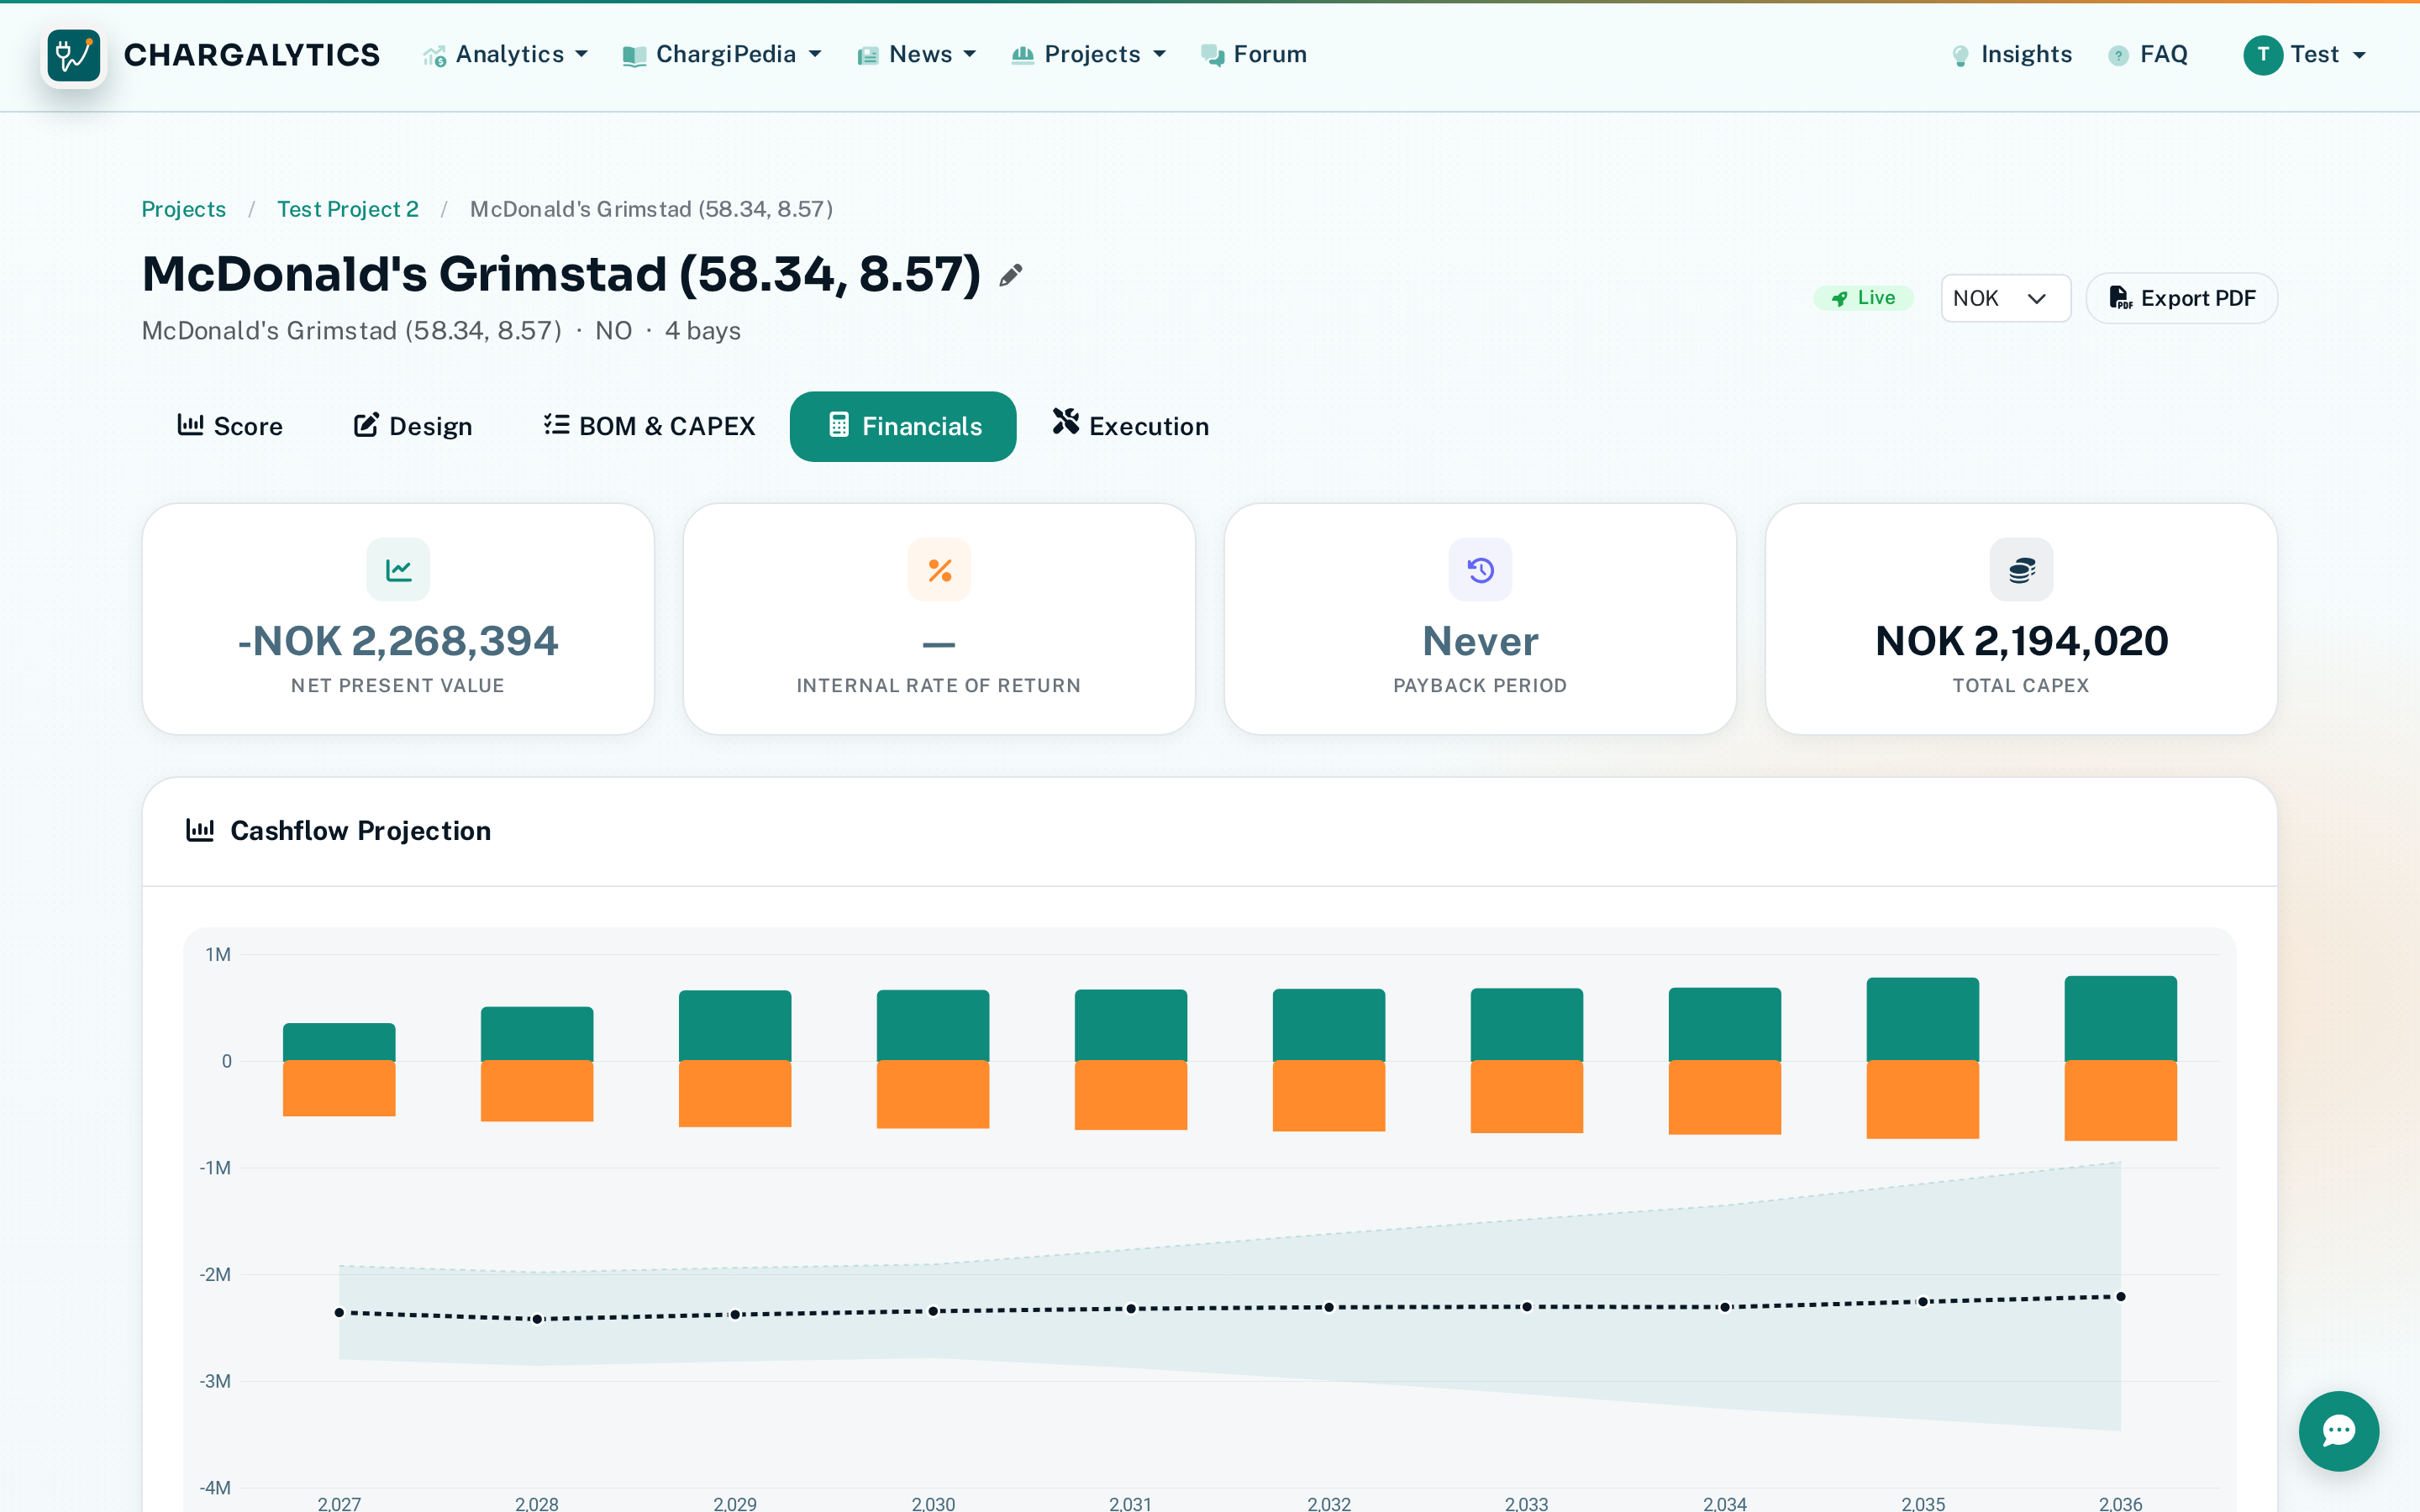Click the McDonald's Grimstad page title
Viewport: 2420px width, 1512px height.
(x=561, y=274)
